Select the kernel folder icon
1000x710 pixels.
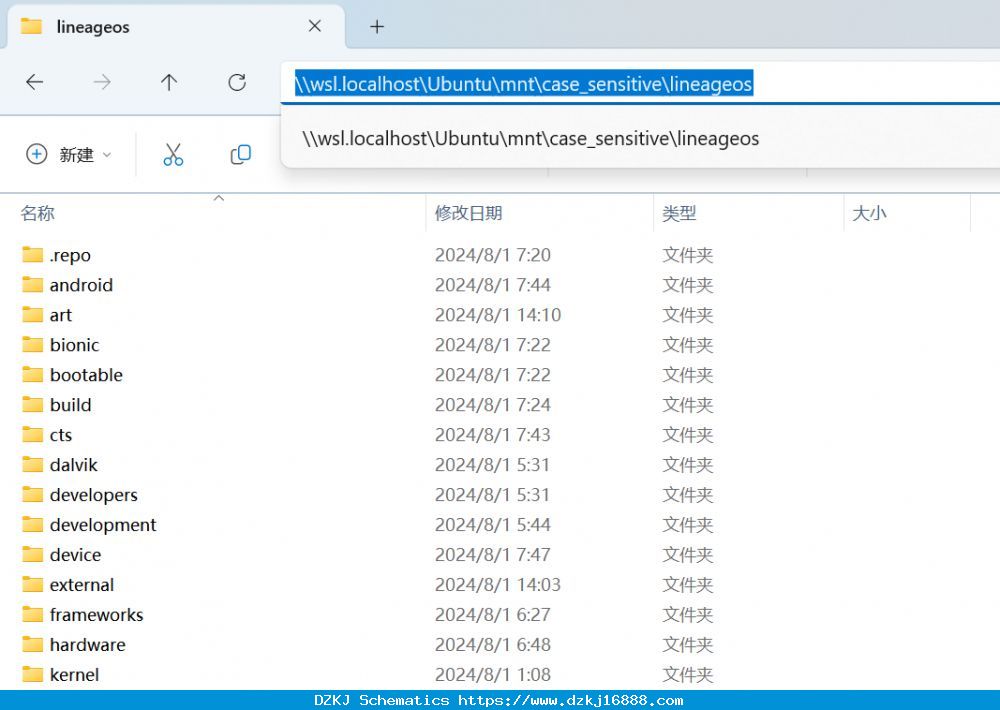32,674
